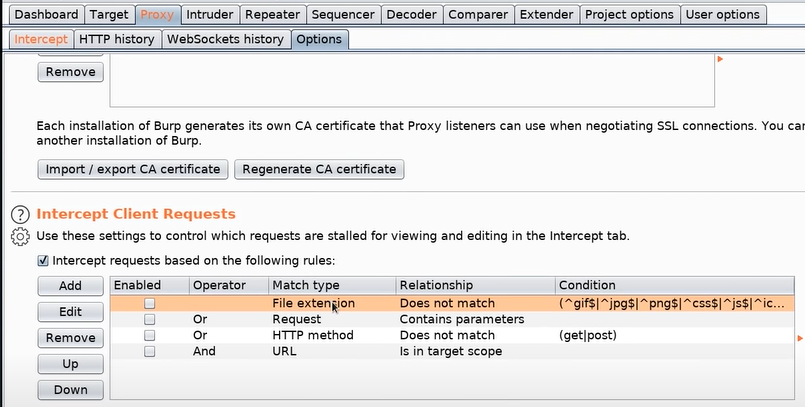Open the Decoder tab
Screen dimensions: 805x407
(412, 14)
